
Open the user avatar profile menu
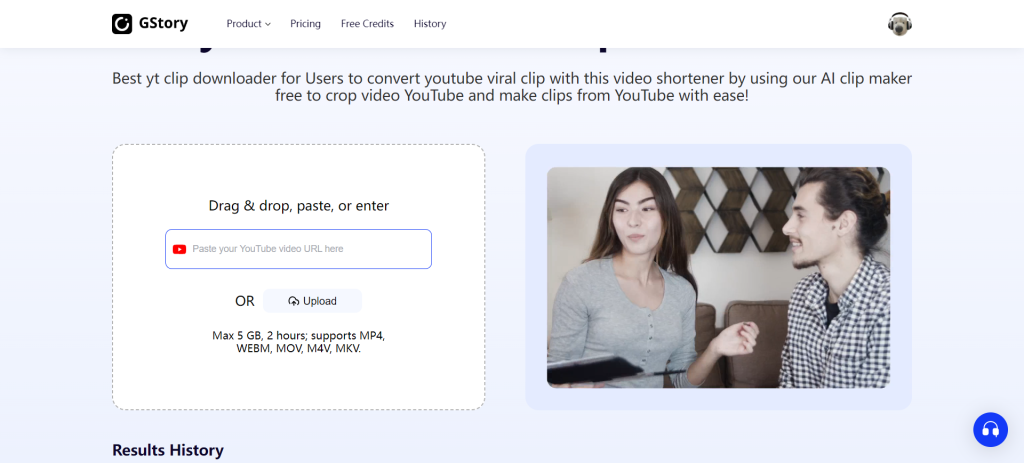899,24
